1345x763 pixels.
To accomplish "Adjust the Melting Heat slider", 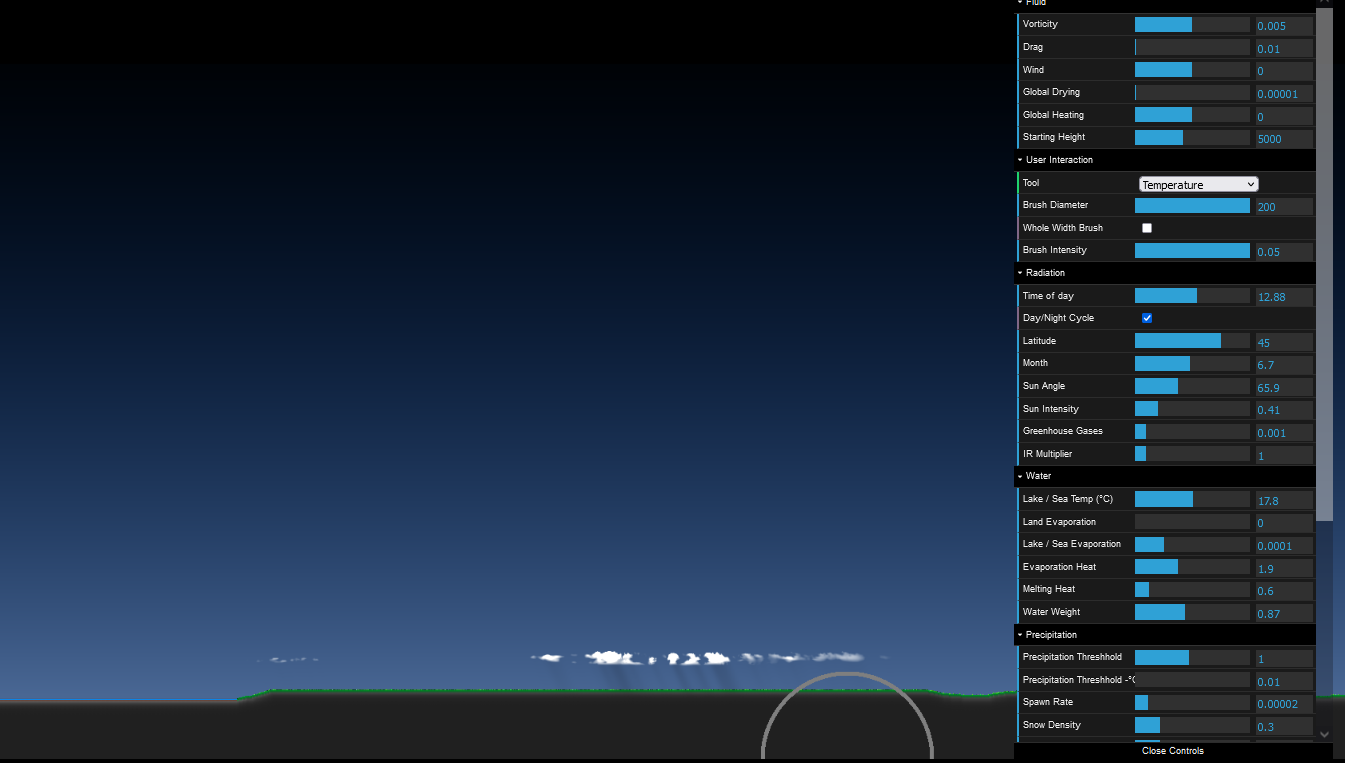I will pyautogui.click(x=1192, y=589).
